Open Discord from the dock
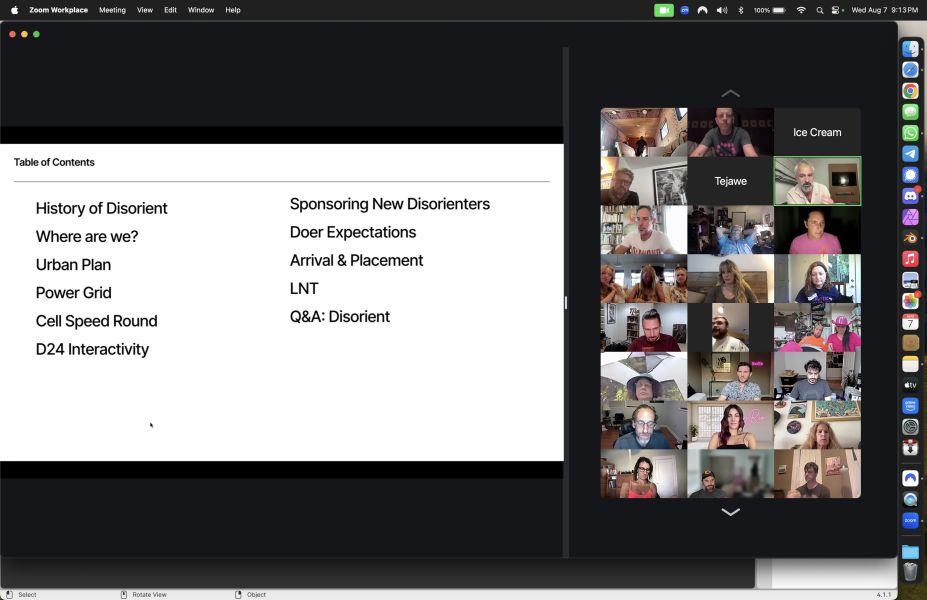Screen dimensions: 927x600 (x=910, y=196)
